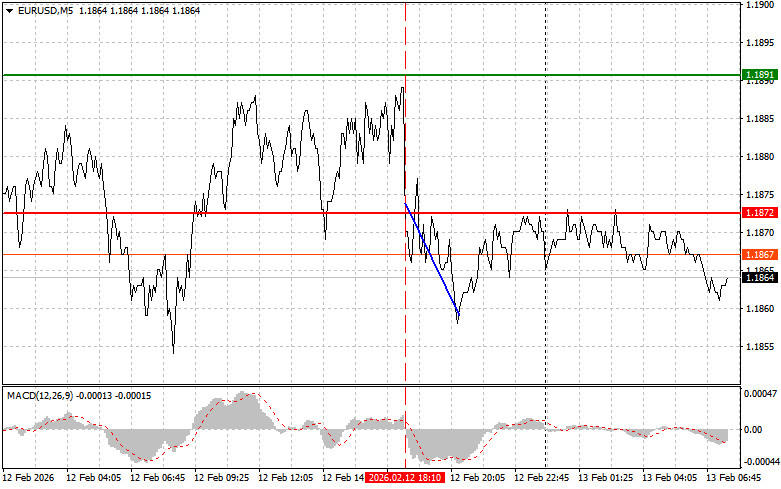Select the EURUSD,M5 chart title text

coord(45,10)
